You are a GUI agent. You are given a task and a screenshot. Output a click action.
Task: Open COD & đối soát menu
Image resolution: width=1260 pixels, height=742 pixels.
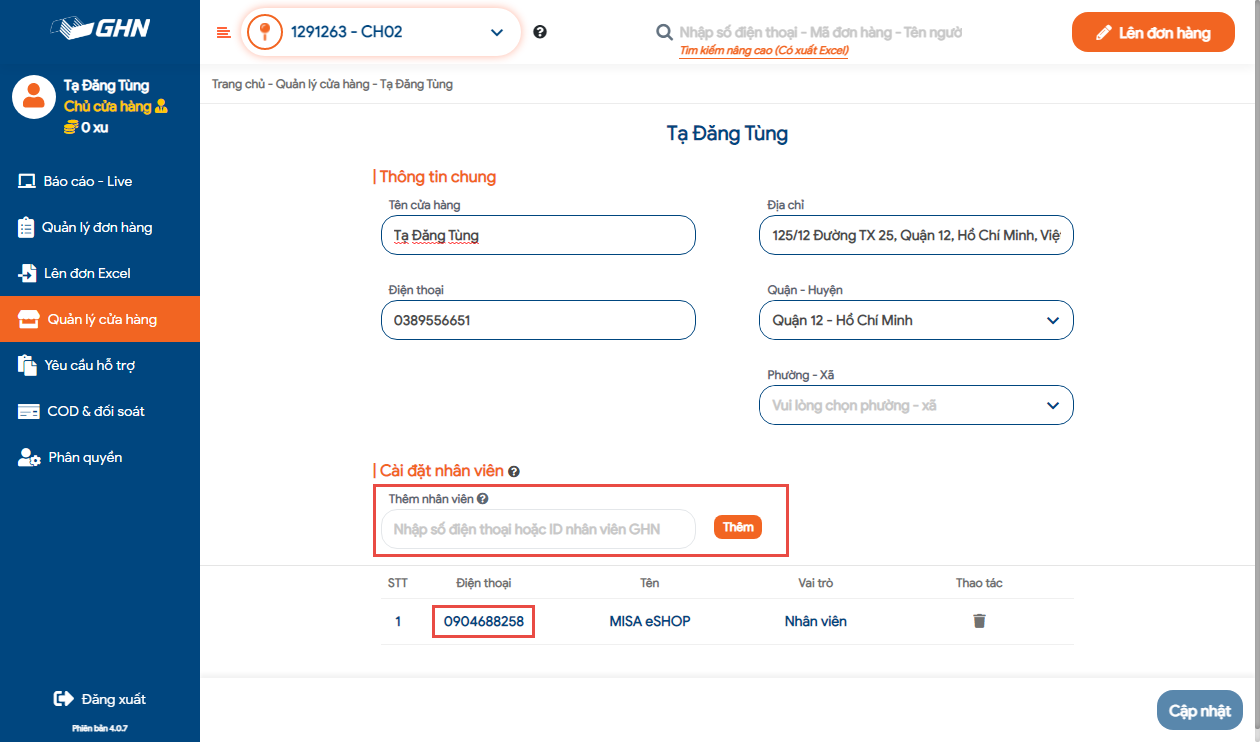96,411
